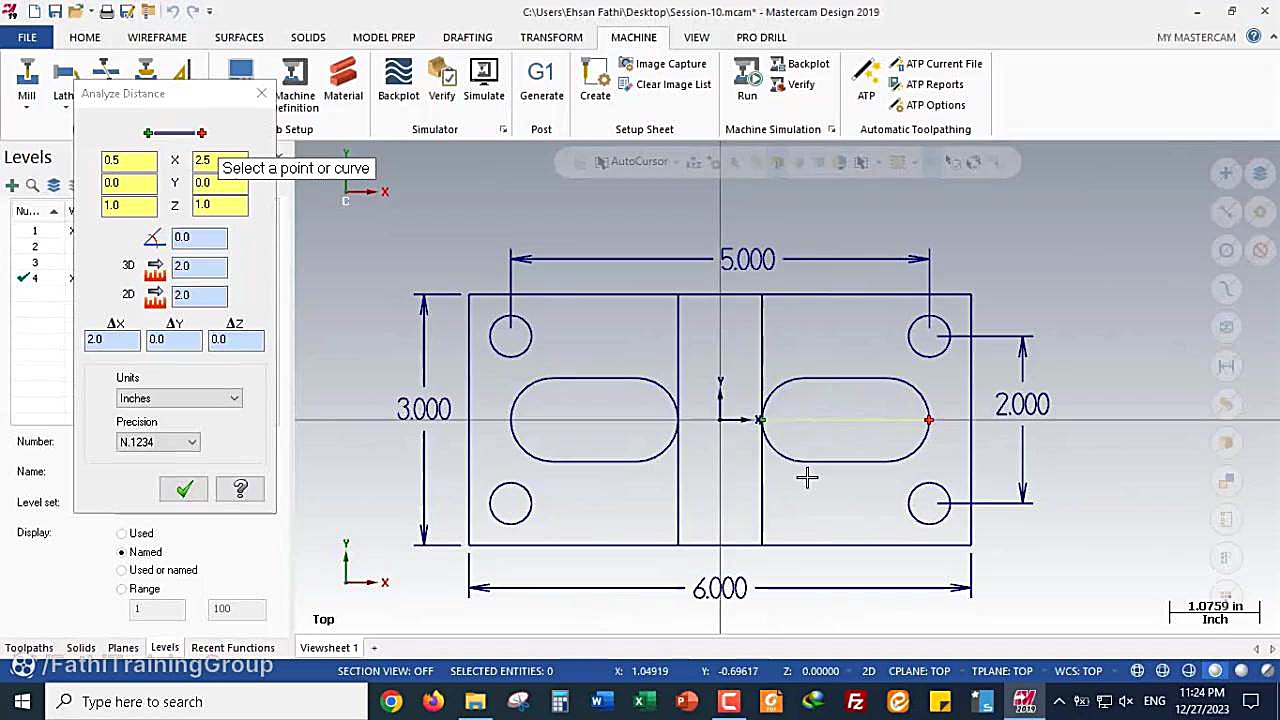The width and height of the screenshot is (1280, 720).
Task: Open Google Chrome from taskbar
Action: pyautogui.click(x=391, y=702)
